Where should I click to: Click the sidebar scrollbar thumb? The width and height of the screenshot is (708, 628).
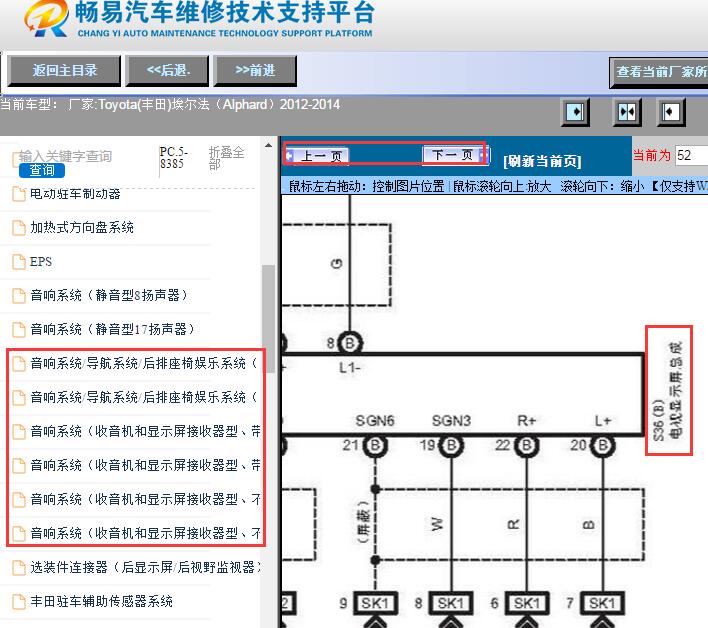[268, 319]
